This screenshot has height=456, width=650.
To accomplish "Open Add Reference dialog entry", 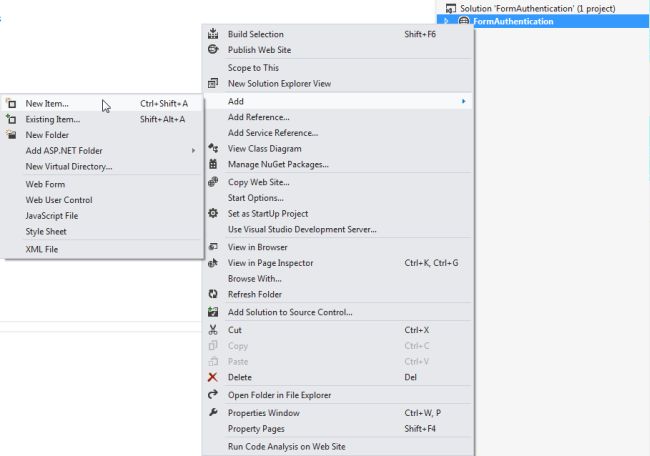I will 258,117.
